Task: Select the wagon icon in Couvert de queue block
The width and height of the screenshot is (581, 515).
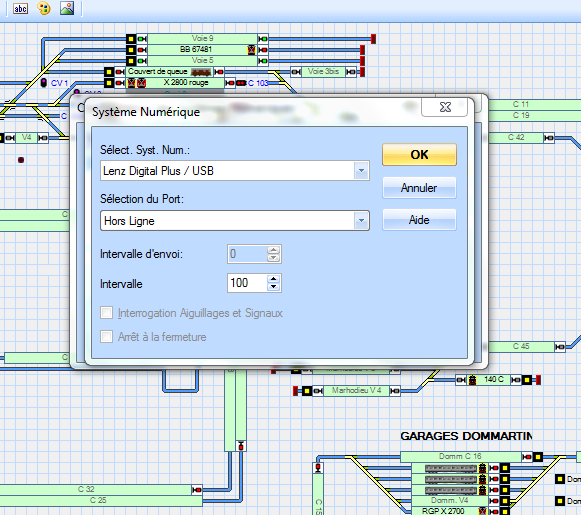Action: (202, 72)
